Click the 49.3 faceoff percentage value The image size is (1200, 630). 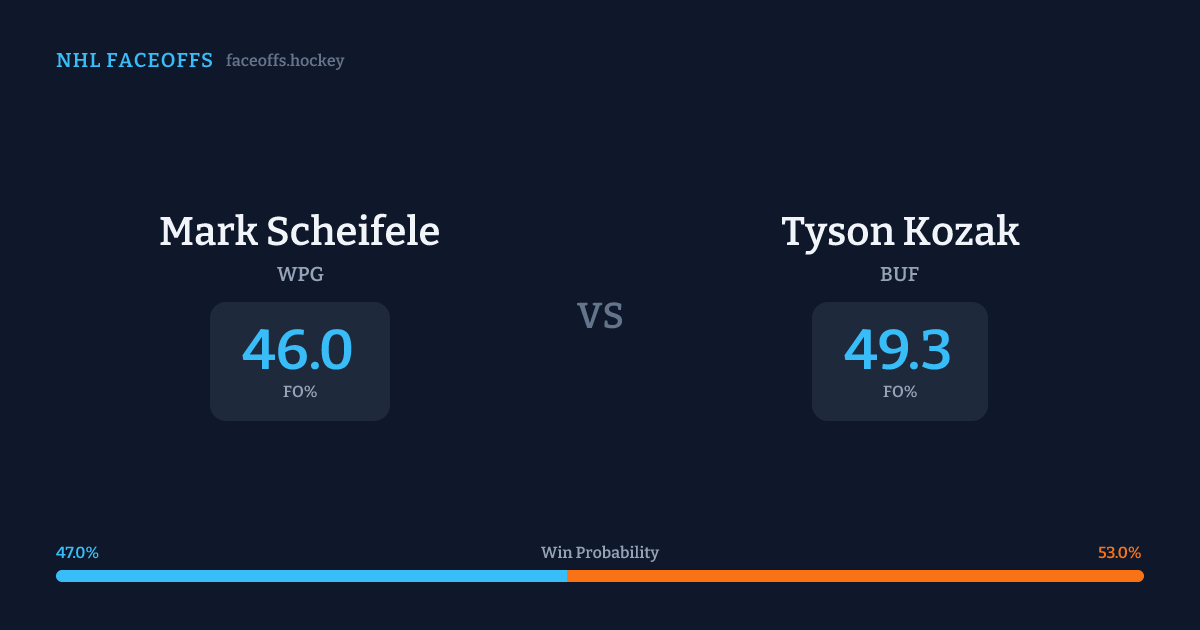pyautogui.click(x=898, y=350)
